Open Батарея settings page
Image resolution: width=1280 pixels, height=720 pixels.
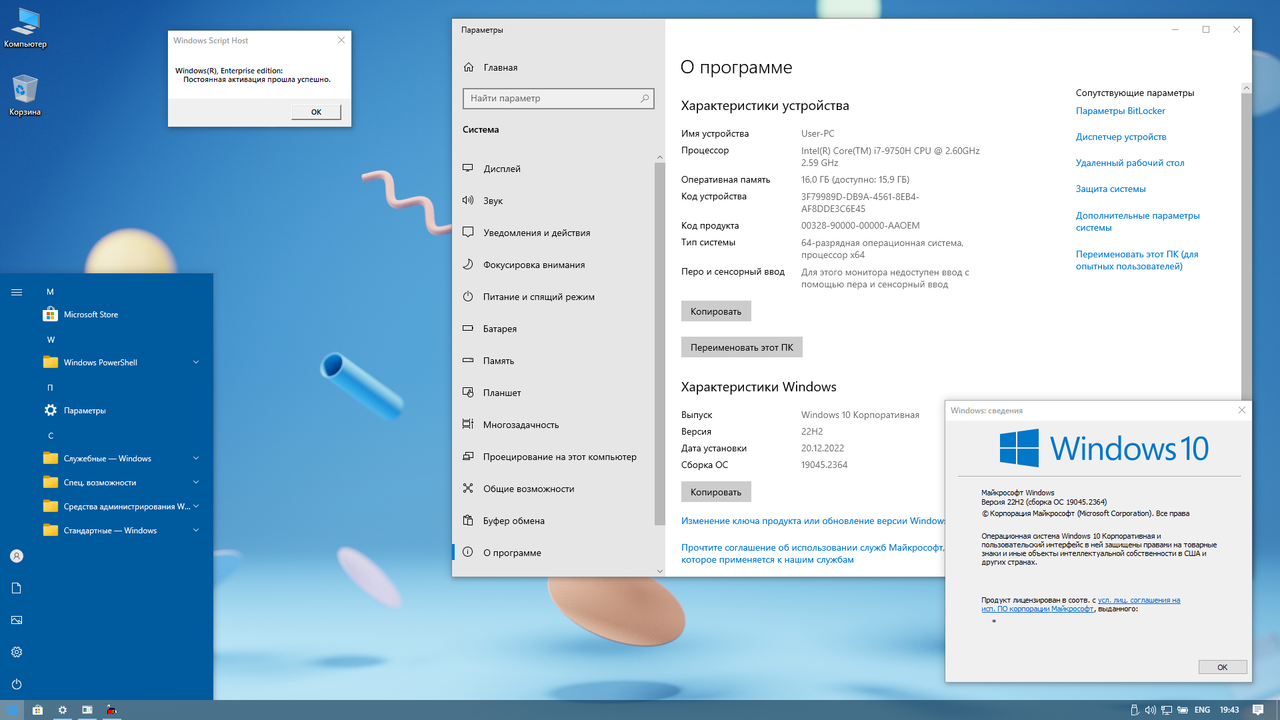pos(553,329)
